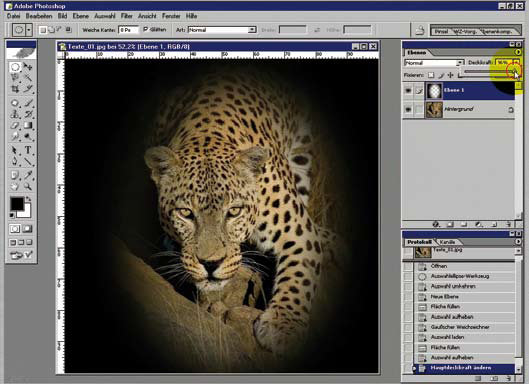Switch to the Kanäle tab
529x384 pixels.
[x=447, y=242]
